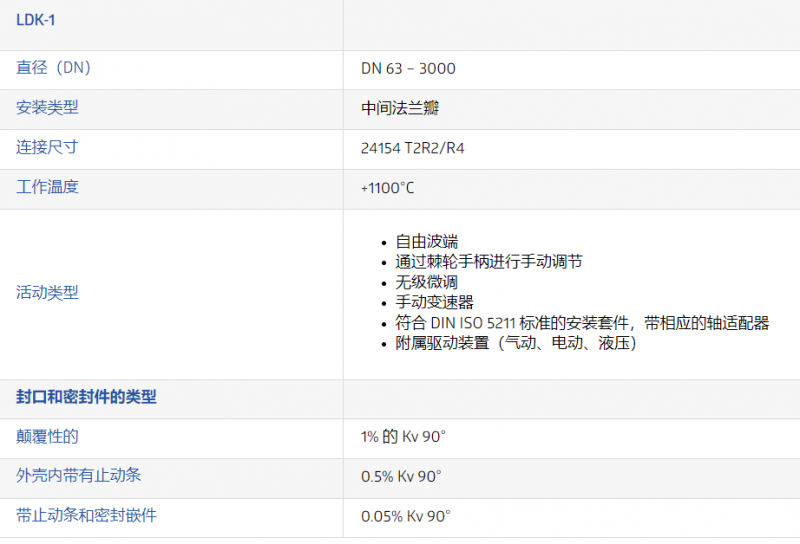800x544 pixels.
Task: Click the 1% 的 Kv 90° value
Action: coord(403,437)
